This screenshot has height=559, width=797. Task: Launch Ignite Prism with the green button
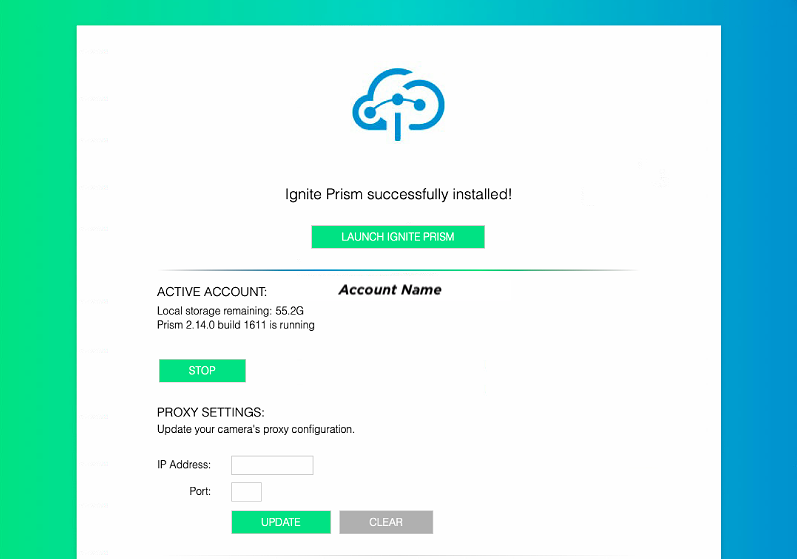398,237
